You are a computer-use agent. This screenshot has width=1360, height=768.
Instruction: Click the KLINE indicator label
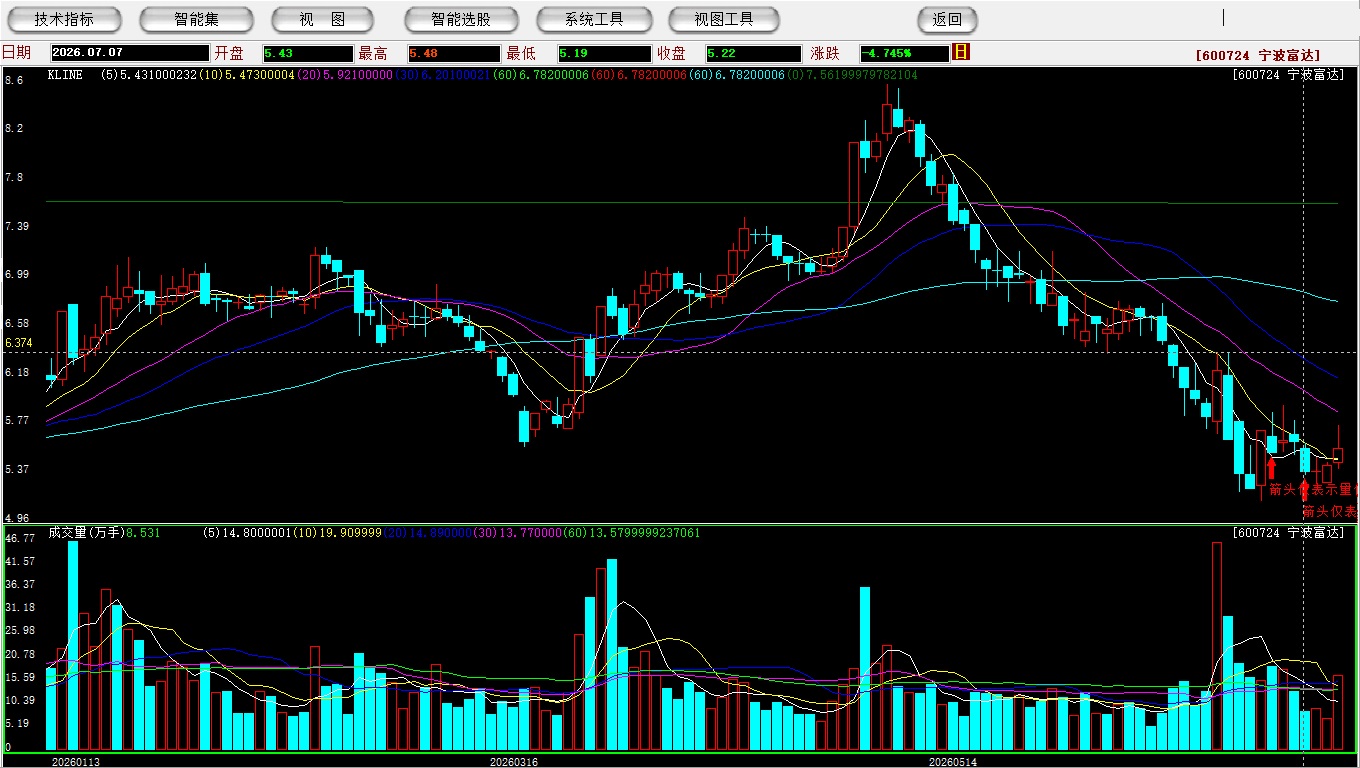point(66,75)
